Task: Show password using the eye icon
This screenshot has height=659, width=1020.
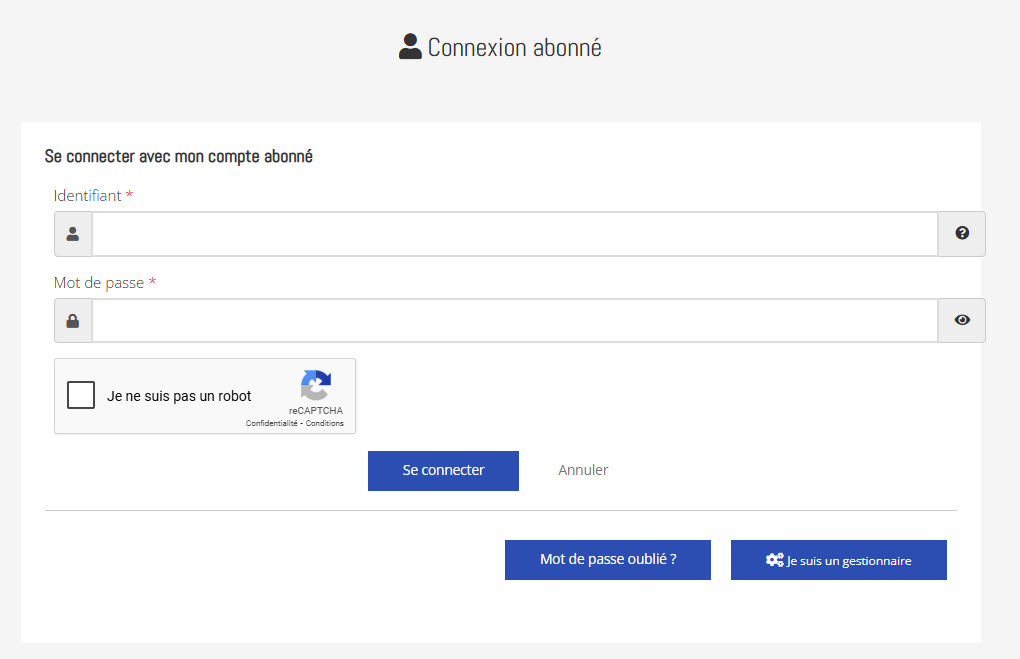Action: pos(962,320)
